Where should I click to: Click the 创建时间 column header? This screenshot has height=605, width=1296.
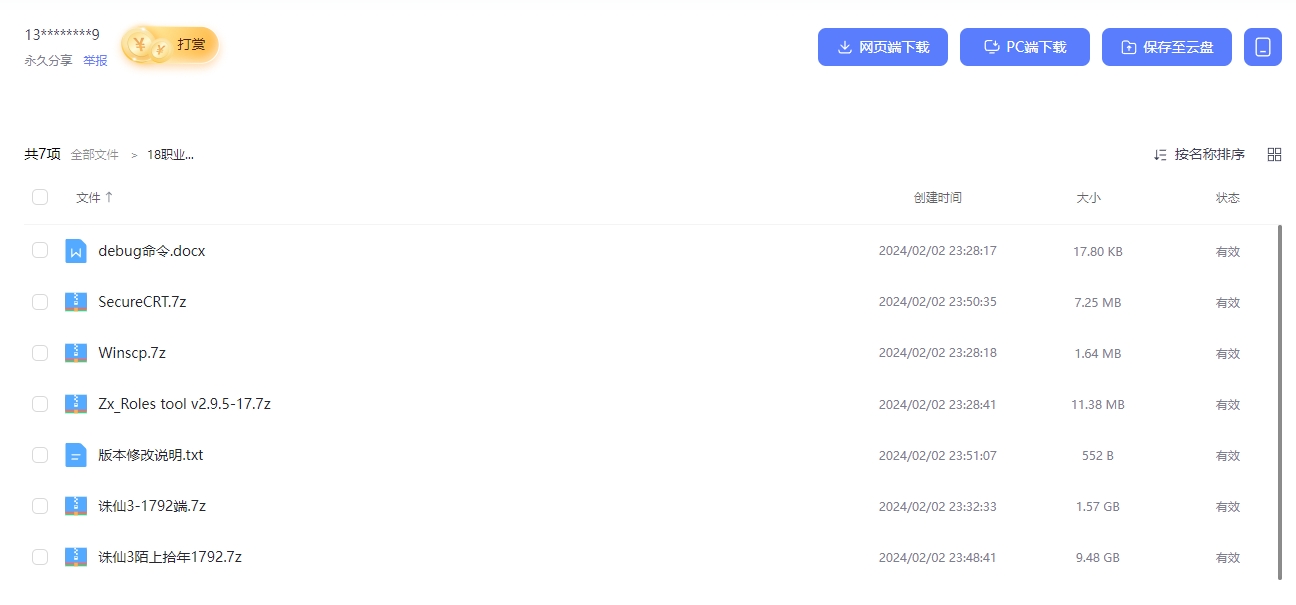click(938, 198)
